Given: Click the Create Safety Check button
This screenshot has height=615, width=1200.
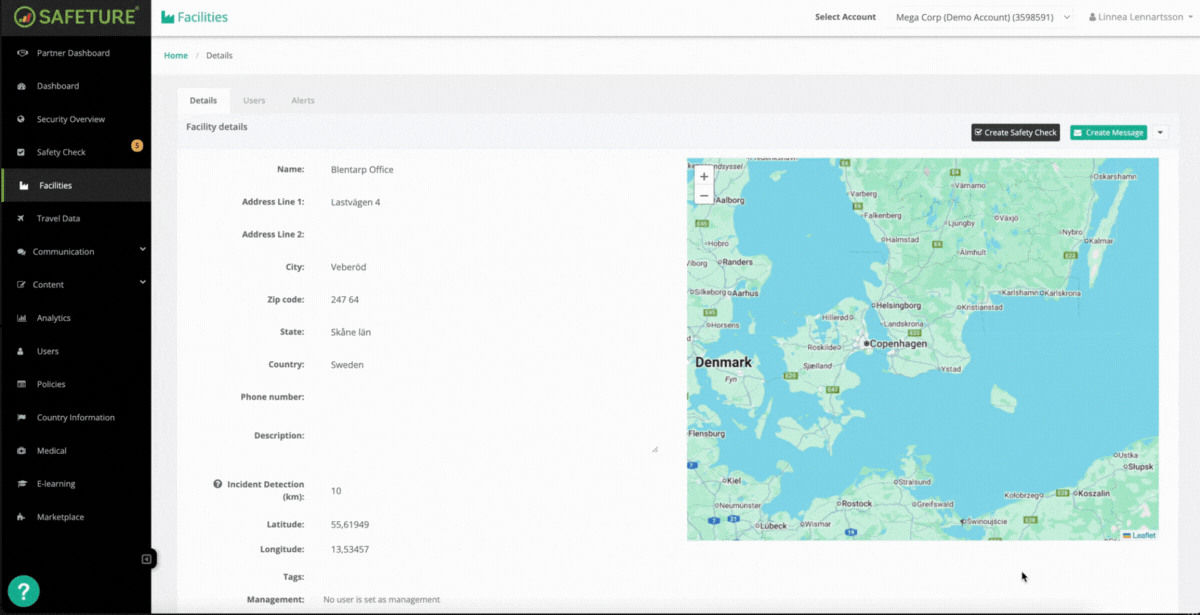Looking at the screenshot, I should [1015, 132].
